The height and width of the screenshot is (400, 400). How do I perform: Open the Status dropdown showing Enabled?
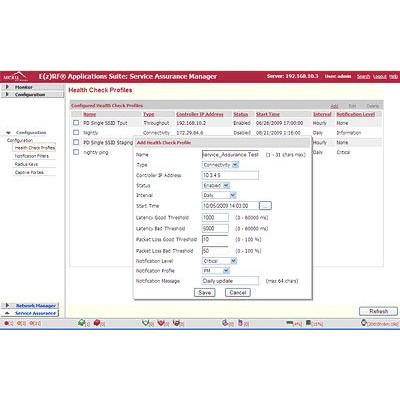[x=216, y=185]
